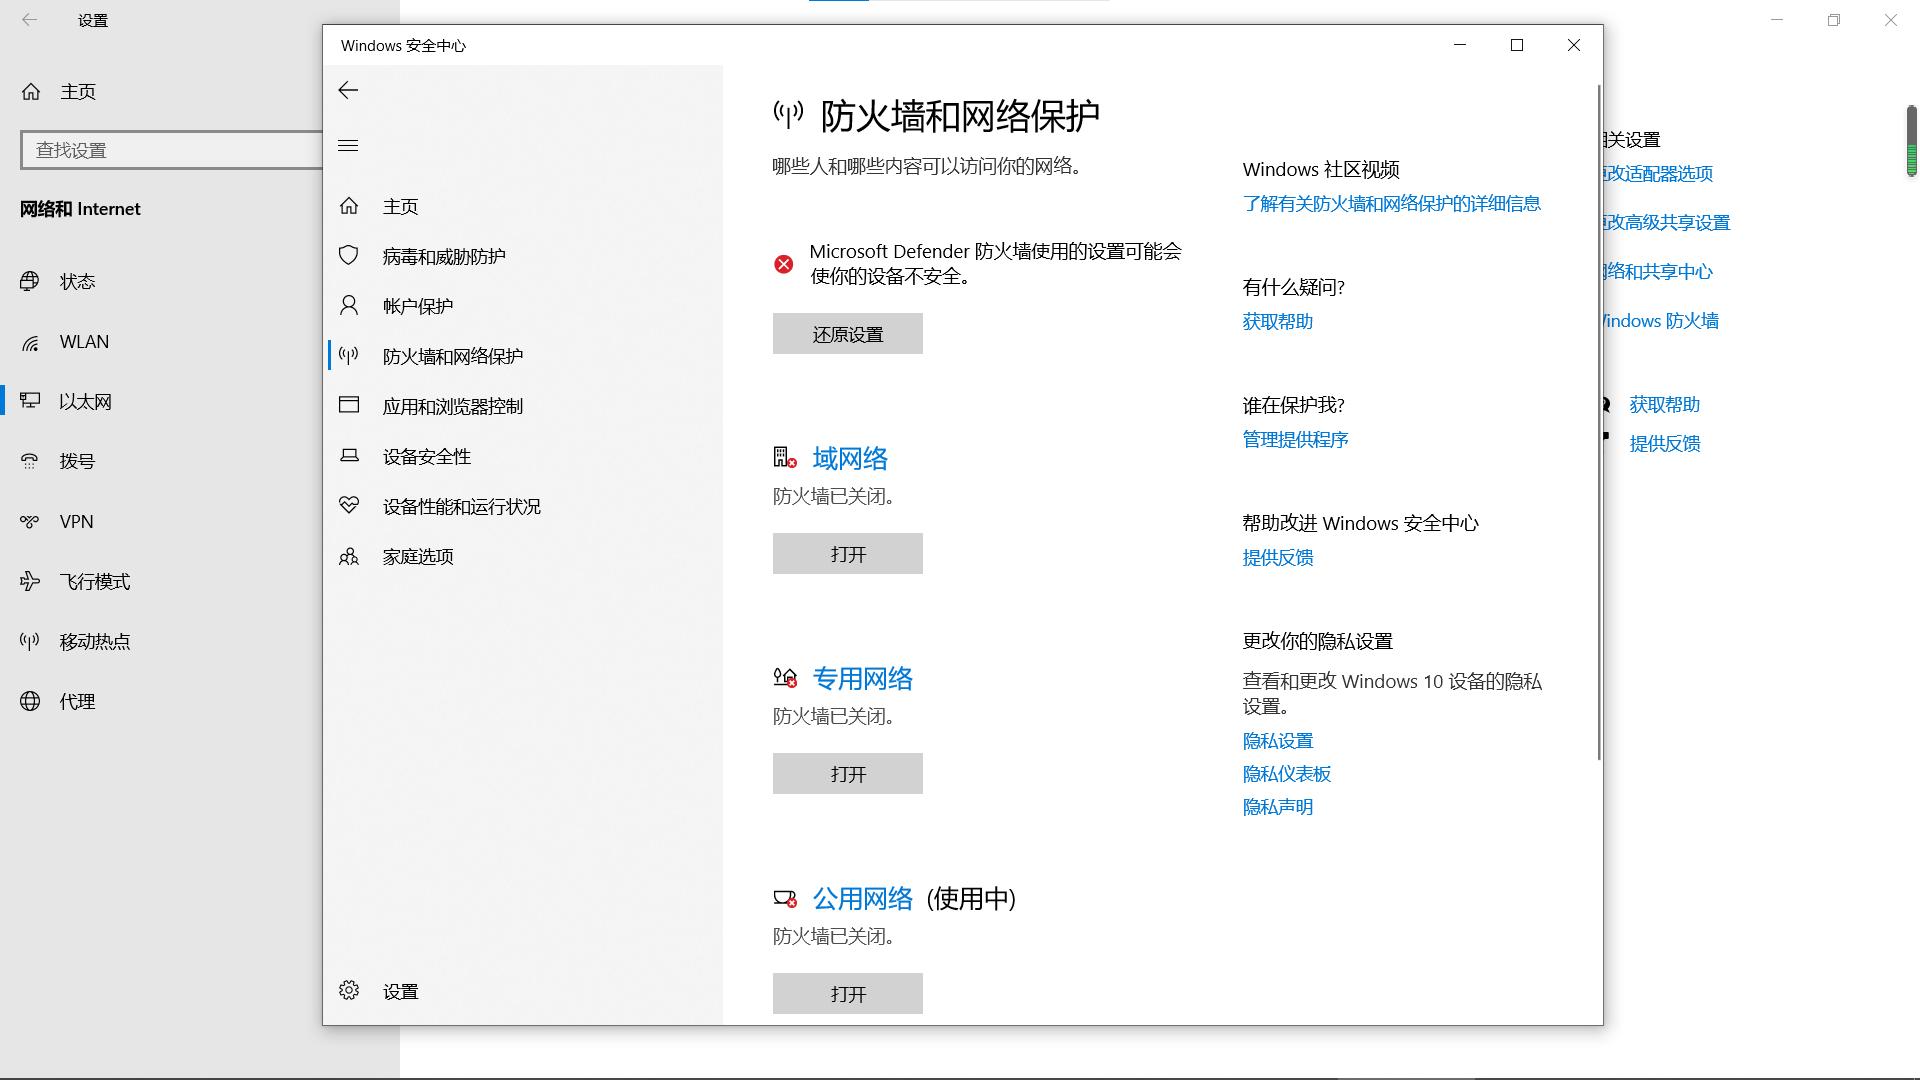Select 帐户保护 from the security sidebar

pyautogui.click(x=417, y=305)
